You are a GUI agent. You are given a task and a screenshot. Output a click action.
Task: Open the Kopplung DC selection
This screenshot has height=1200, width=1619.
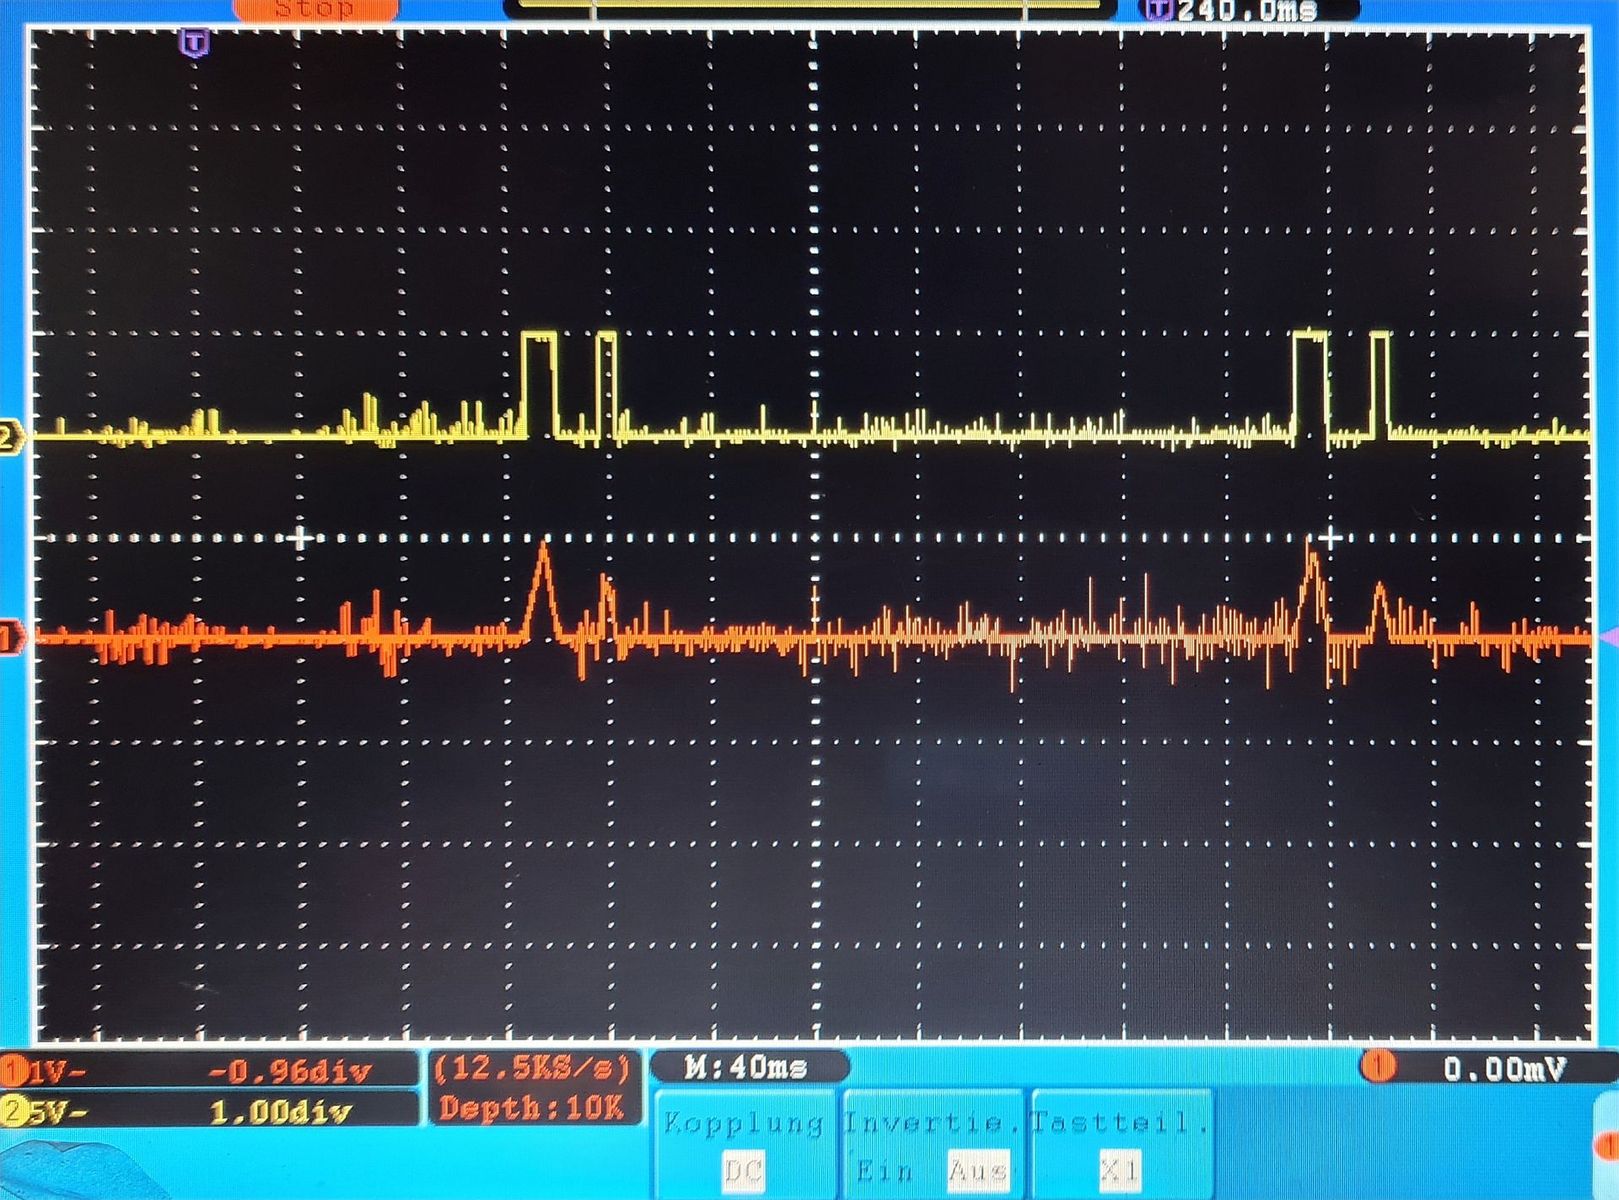tap(742, 1169)
